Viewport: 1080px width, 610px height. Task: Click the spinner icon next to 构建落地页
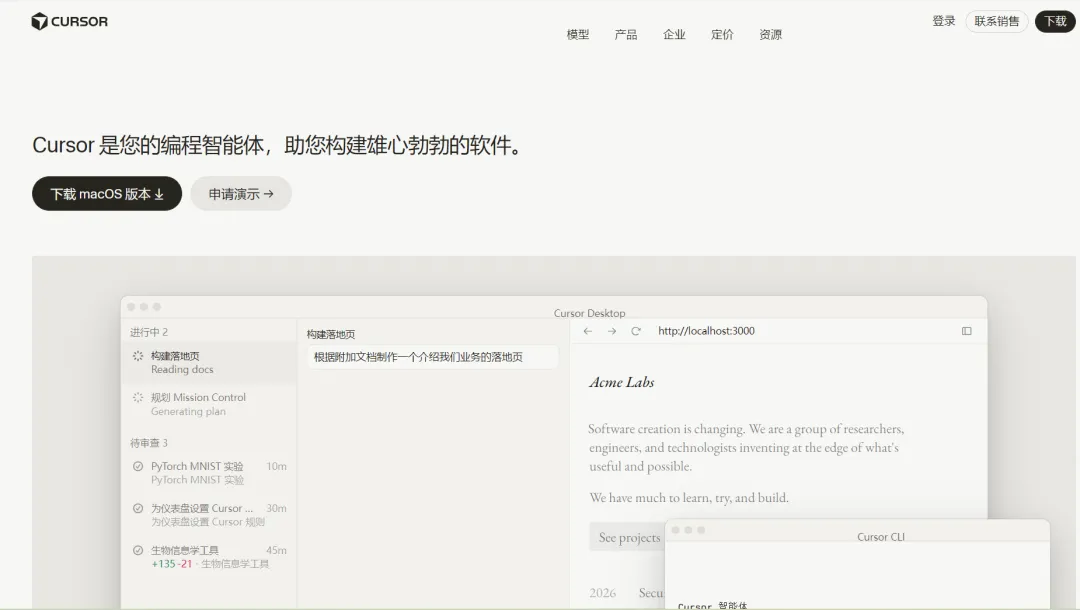coord(138,356)
